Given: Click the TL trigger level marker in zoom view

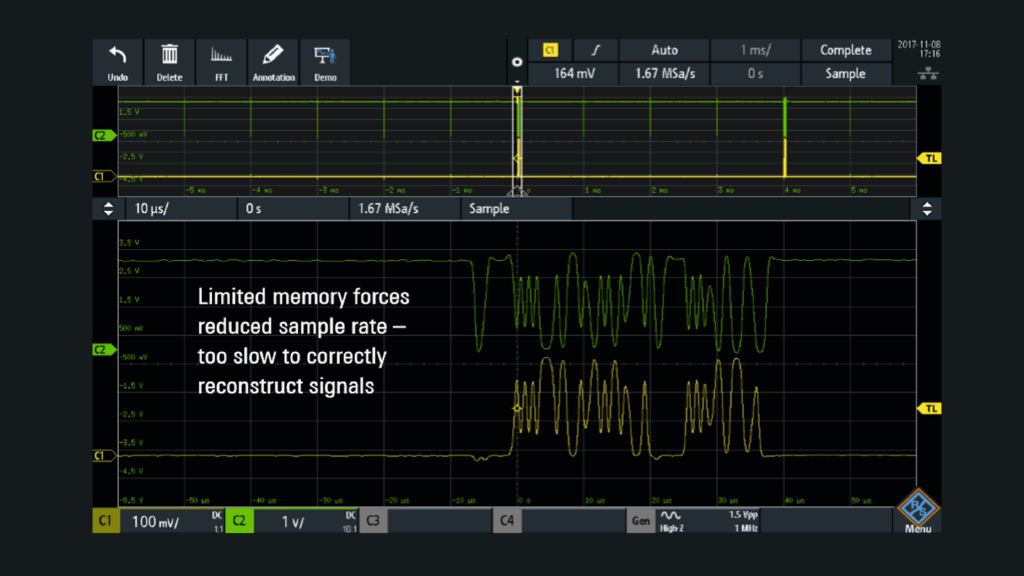Looking at the screenshot, I should point(929,408).
